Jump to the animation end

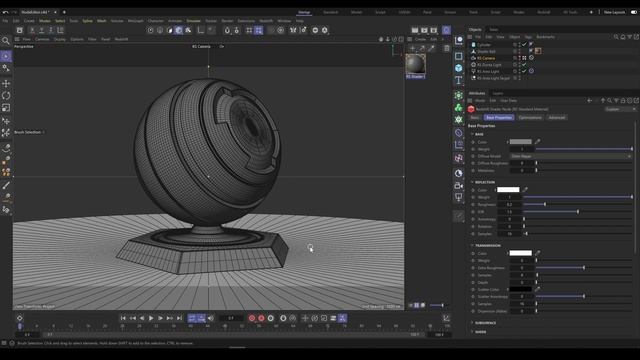coord(179,318)
